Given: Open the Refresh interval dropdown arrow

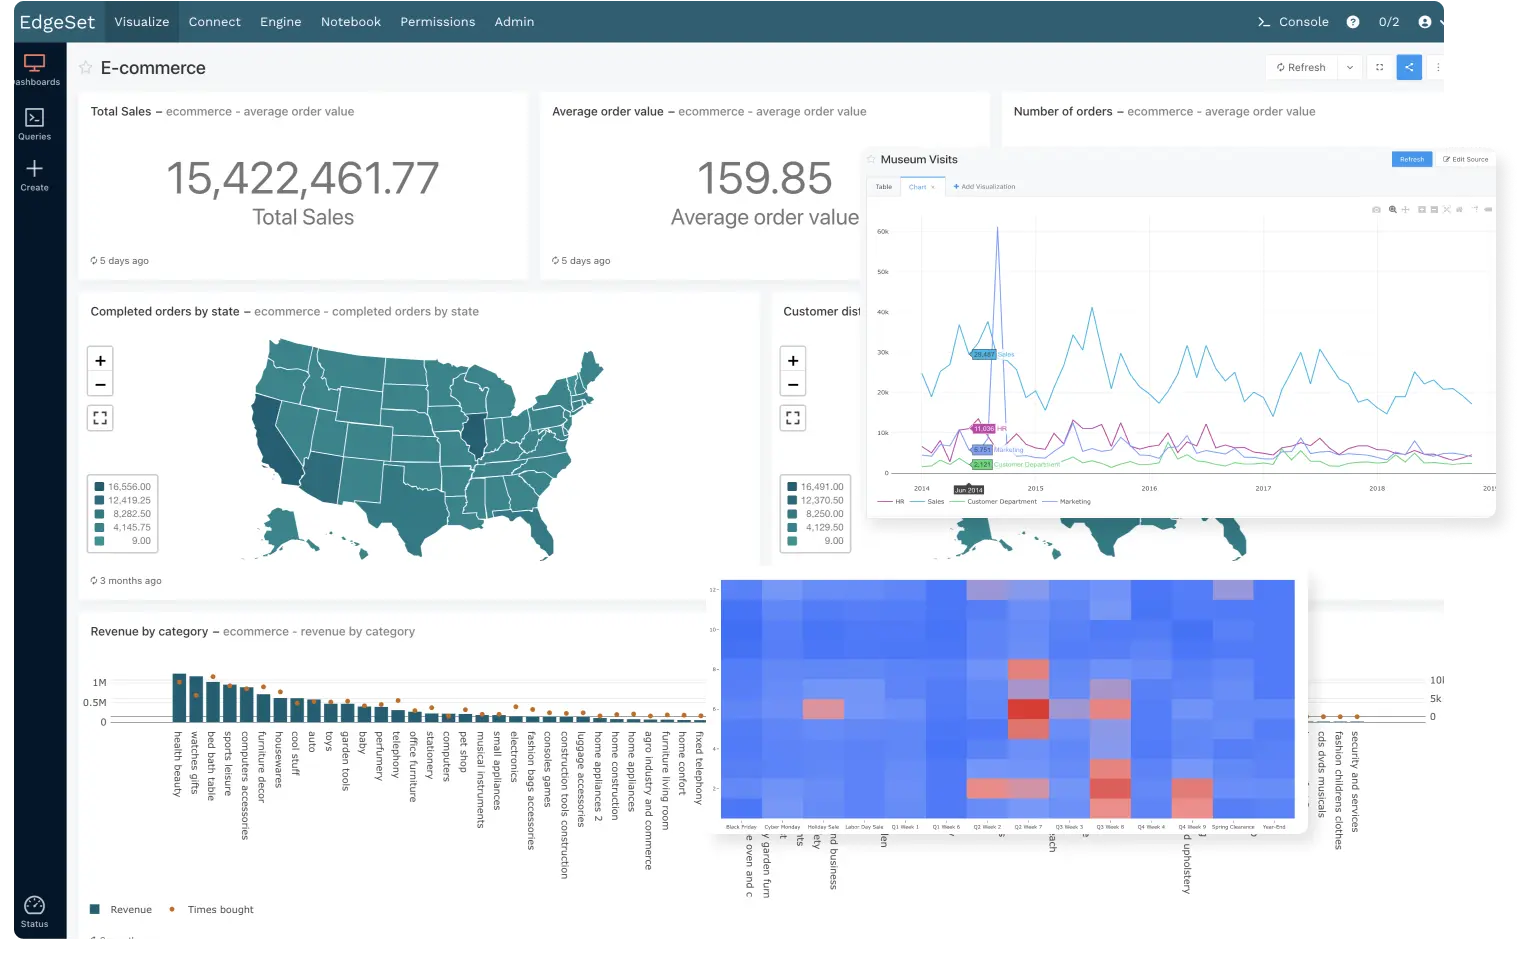Looking at the screenshot, I should 1350,67.
